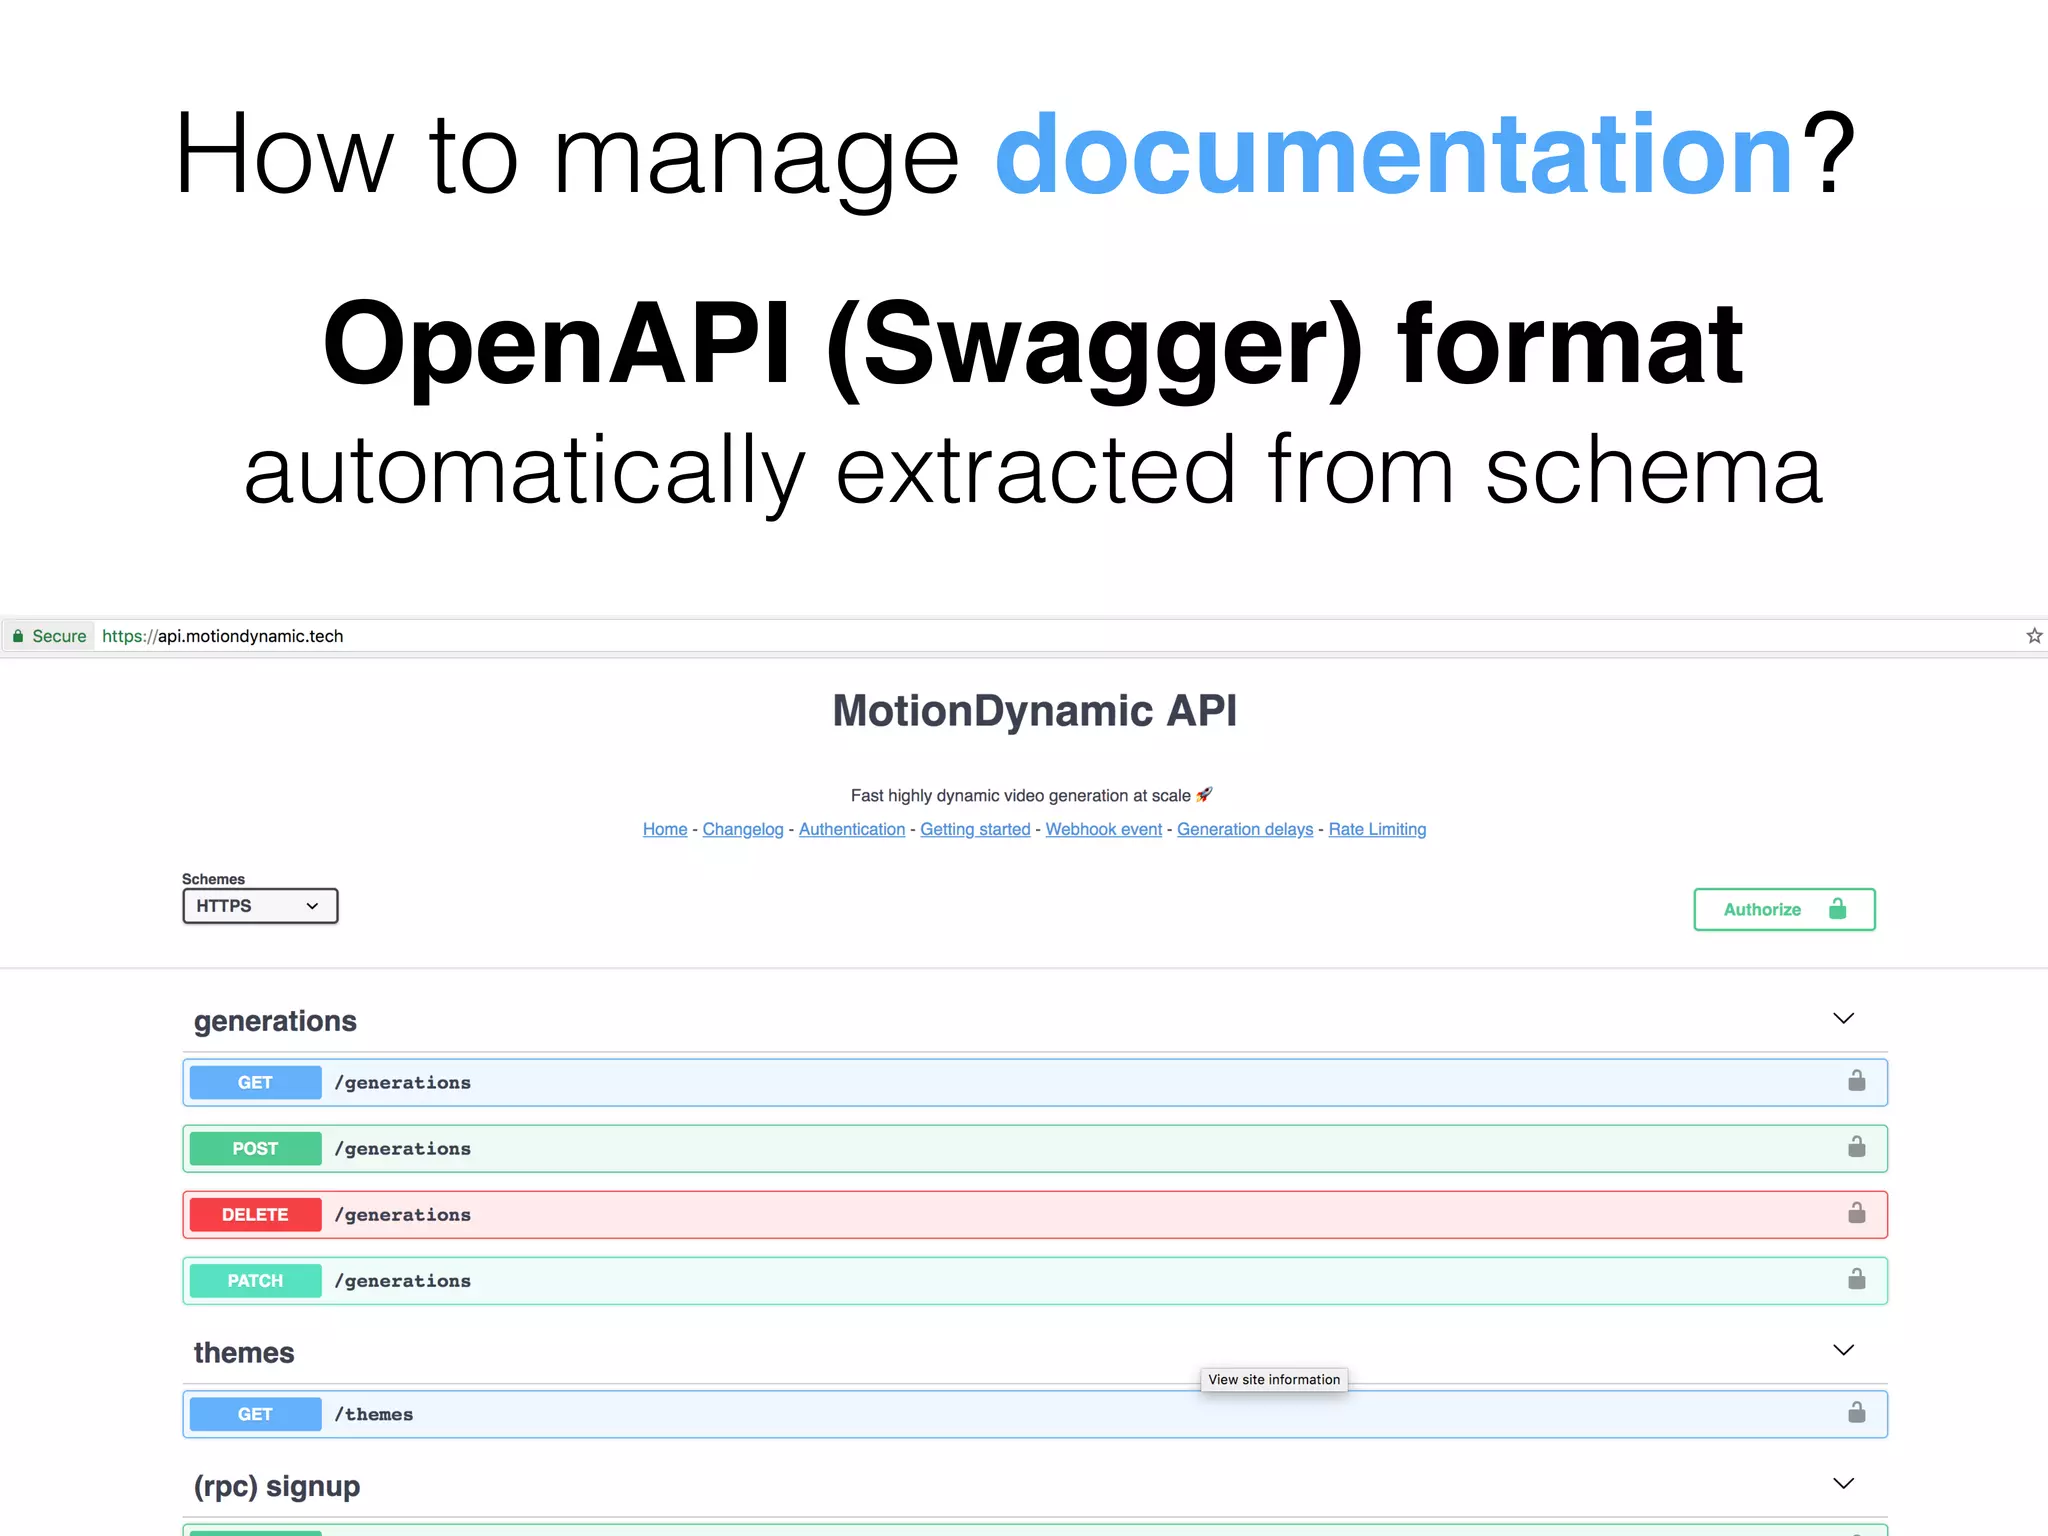Open the Getting started link

tap(975, 829)
